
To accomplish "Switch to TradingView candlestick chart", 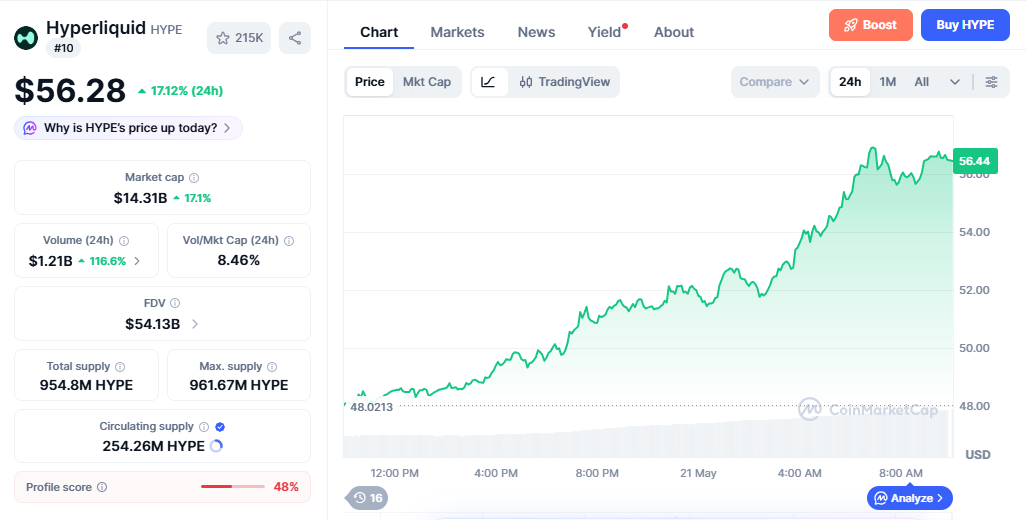I will pos(565,82).
